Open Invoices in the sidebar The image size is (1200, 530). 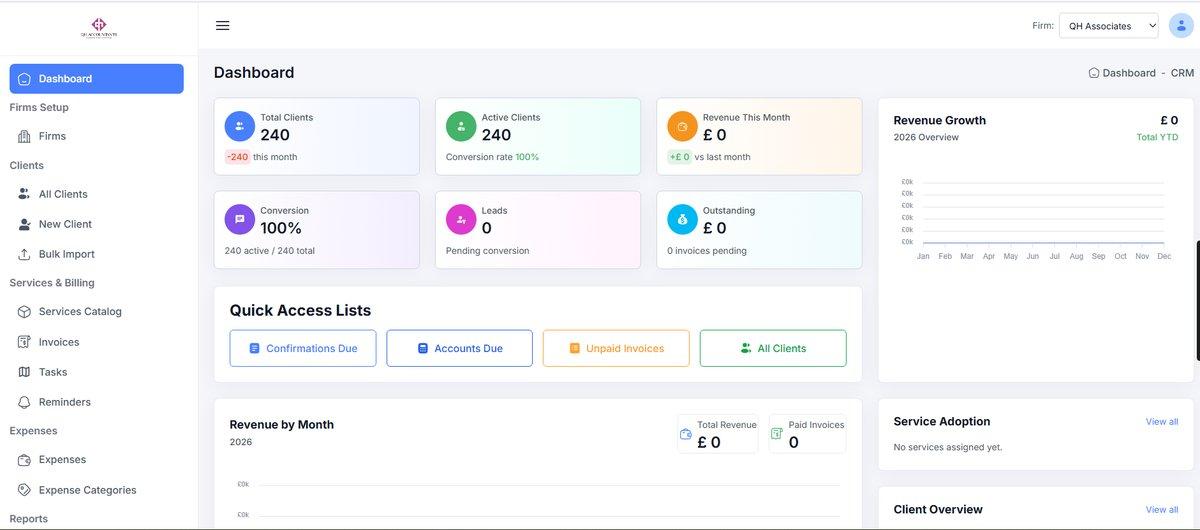pyautogui.click(x=59, y=342)
